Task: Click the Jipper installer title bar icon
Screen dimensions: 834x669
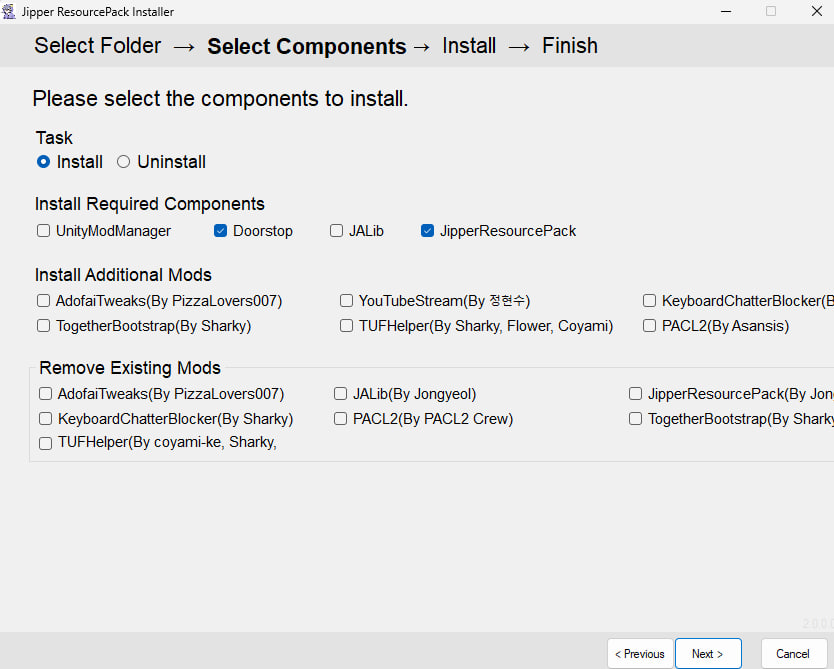Action: coord(9,11)
